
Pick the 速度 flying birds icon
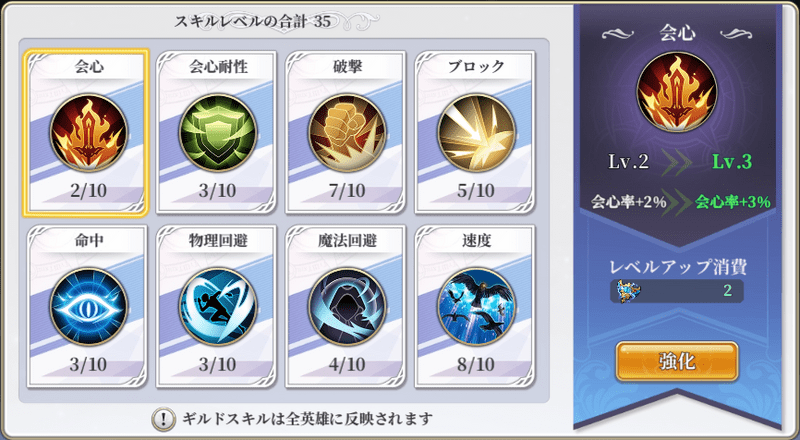pos(476,307)
